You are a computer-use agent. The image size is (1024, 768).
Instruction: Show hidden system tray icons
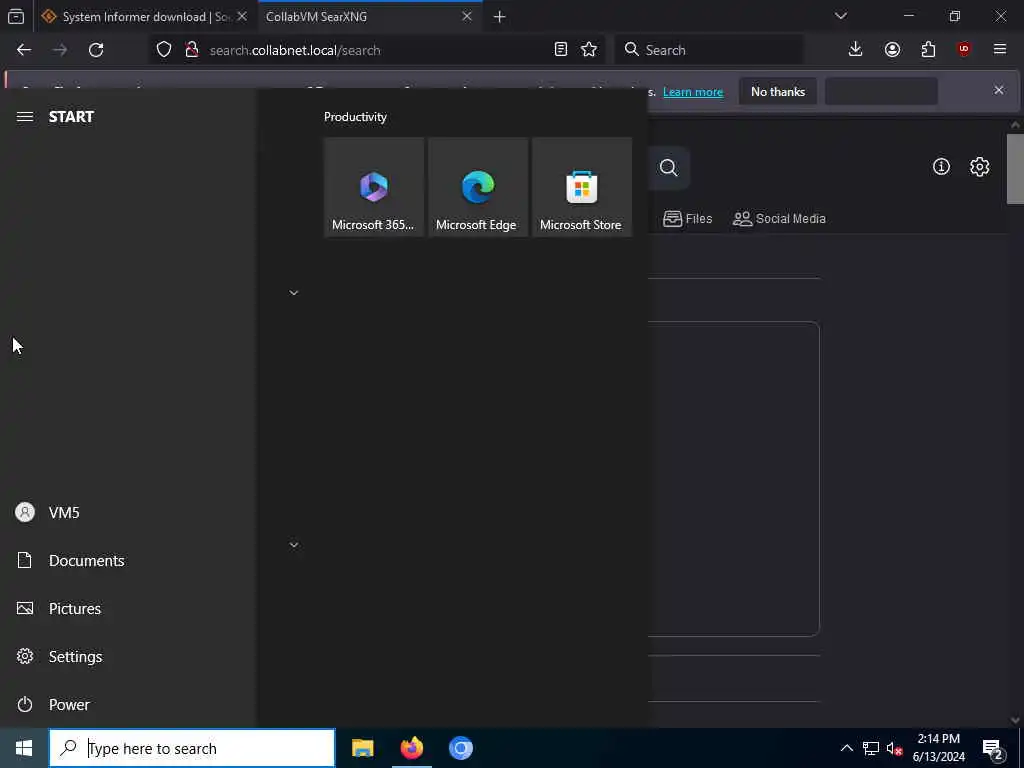pos(846,748)
